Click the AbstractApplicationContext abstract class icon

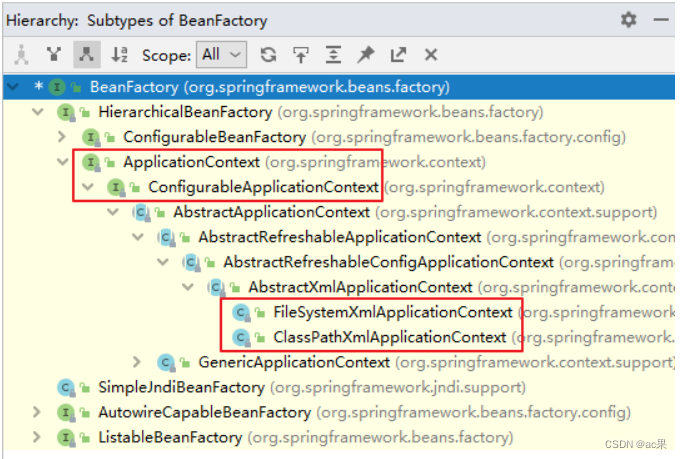tap(141, 212)
